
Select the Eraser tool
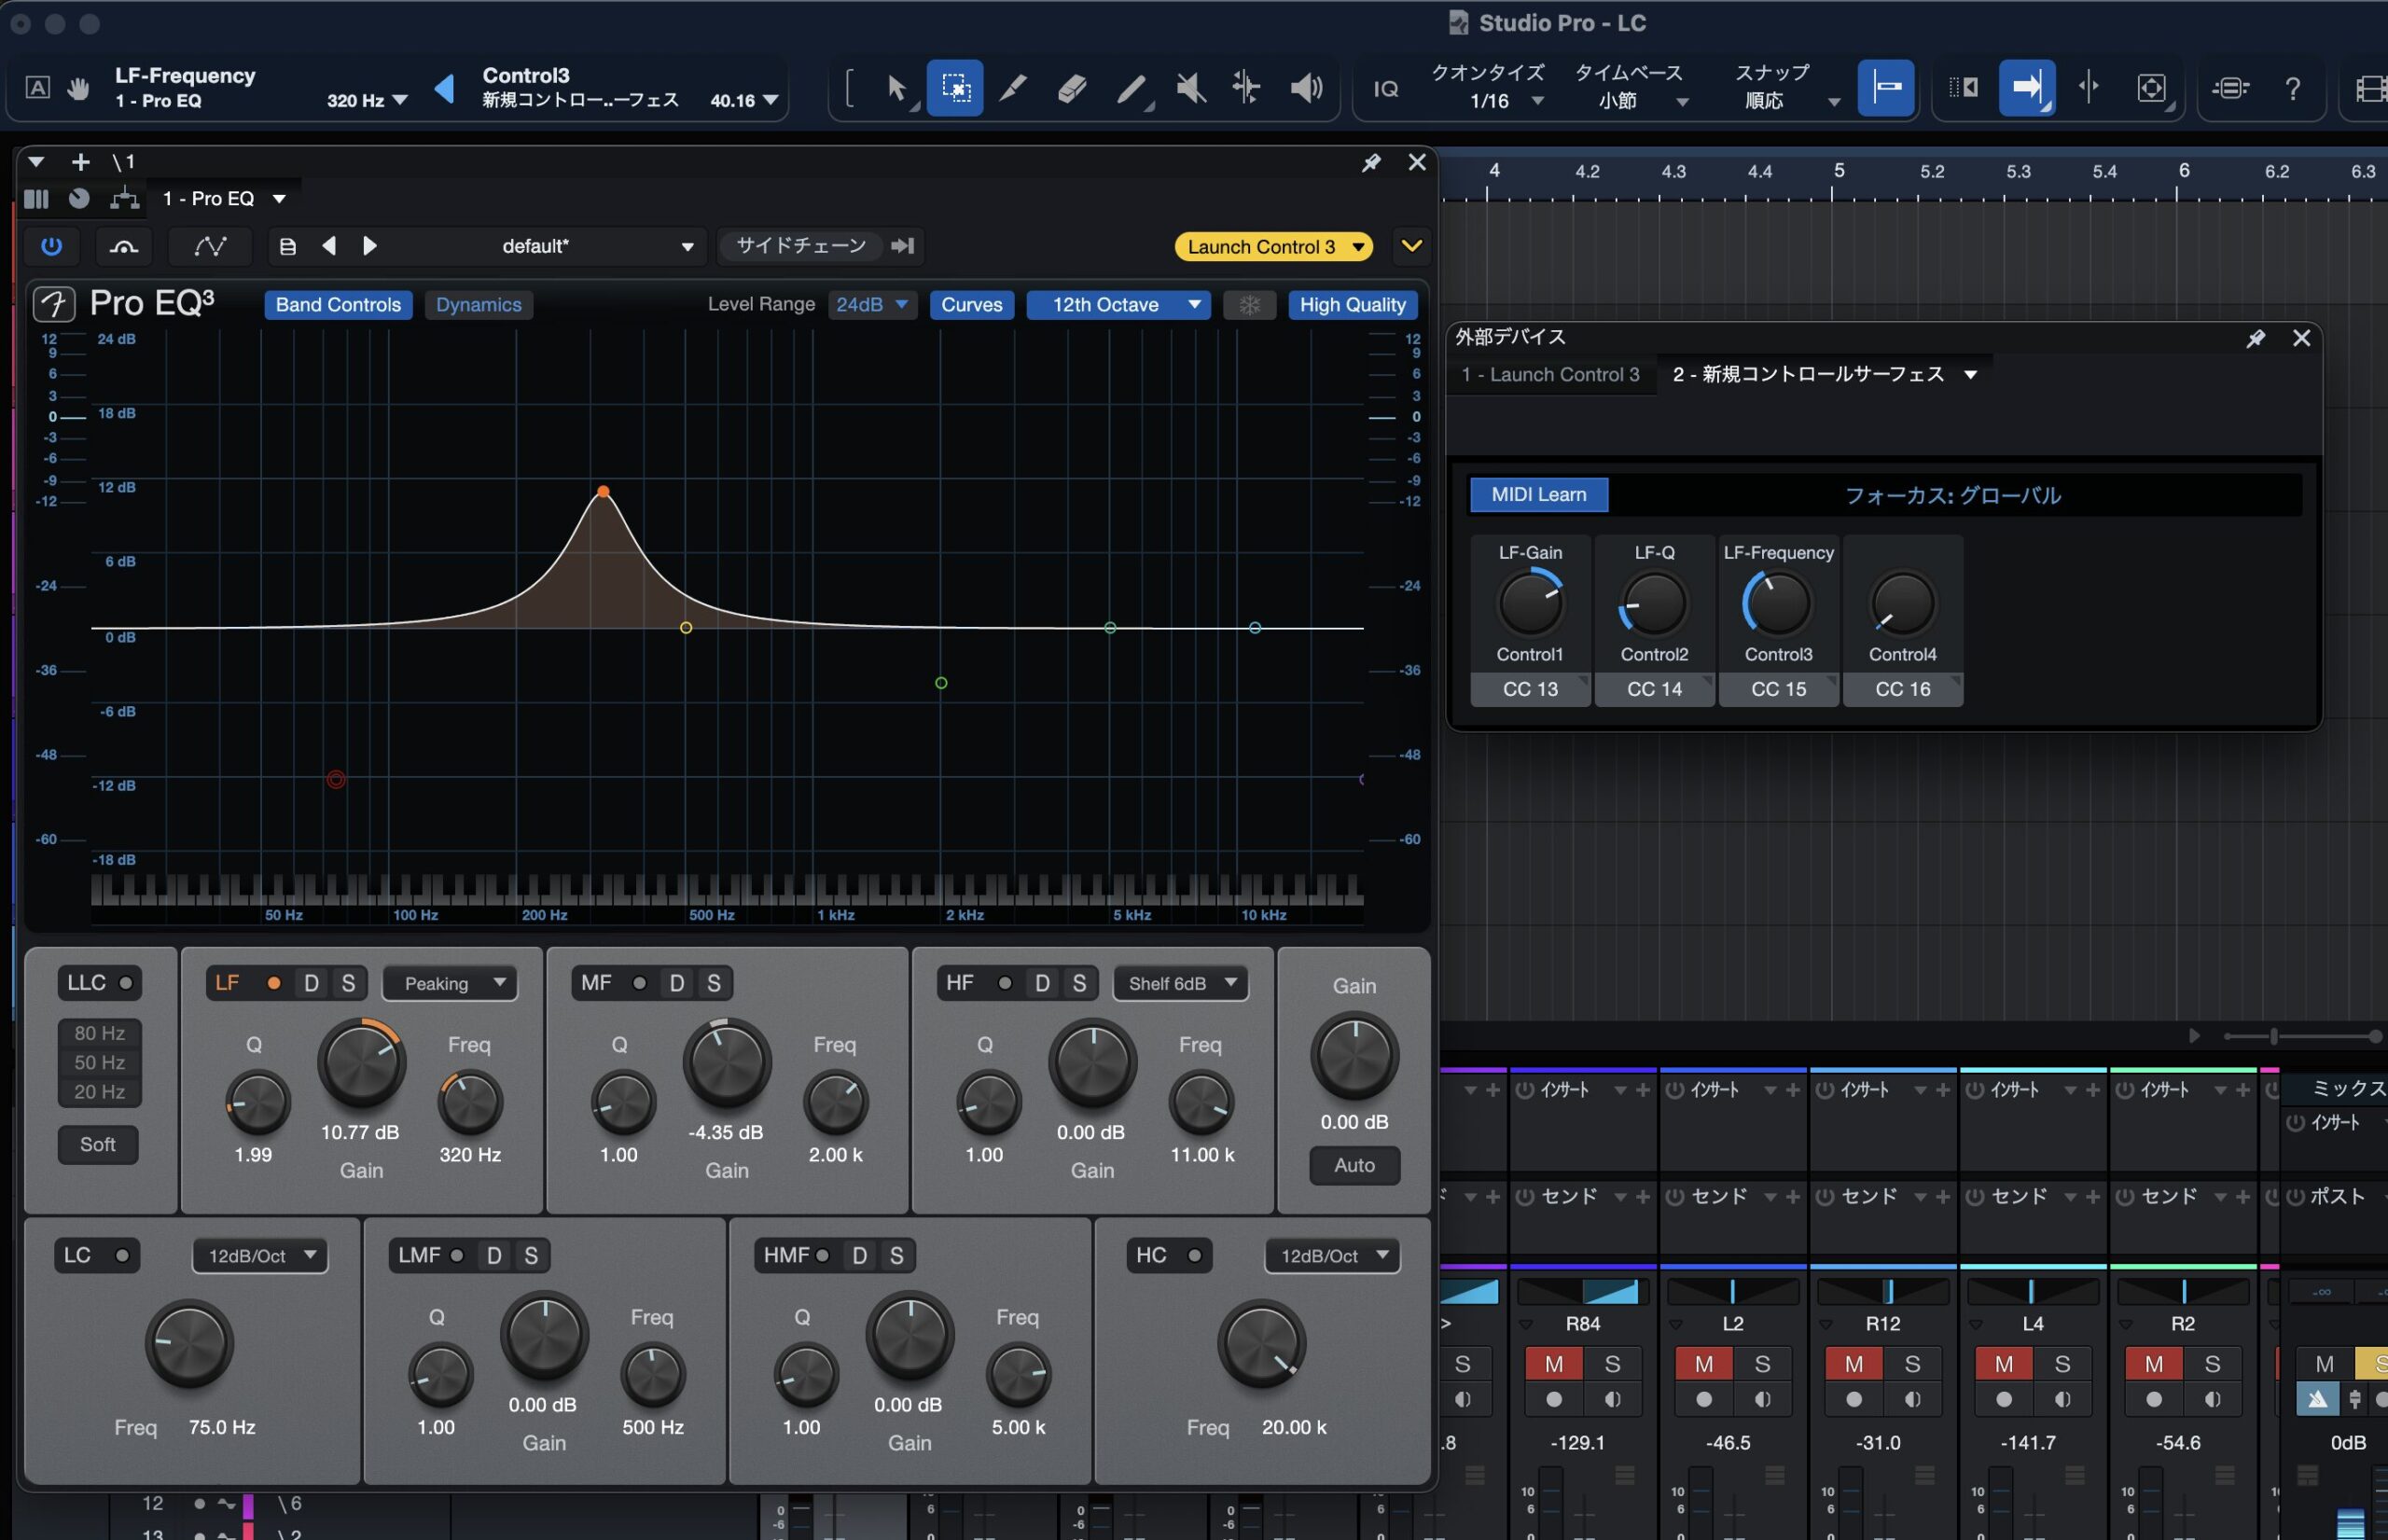click(1071, 88)
